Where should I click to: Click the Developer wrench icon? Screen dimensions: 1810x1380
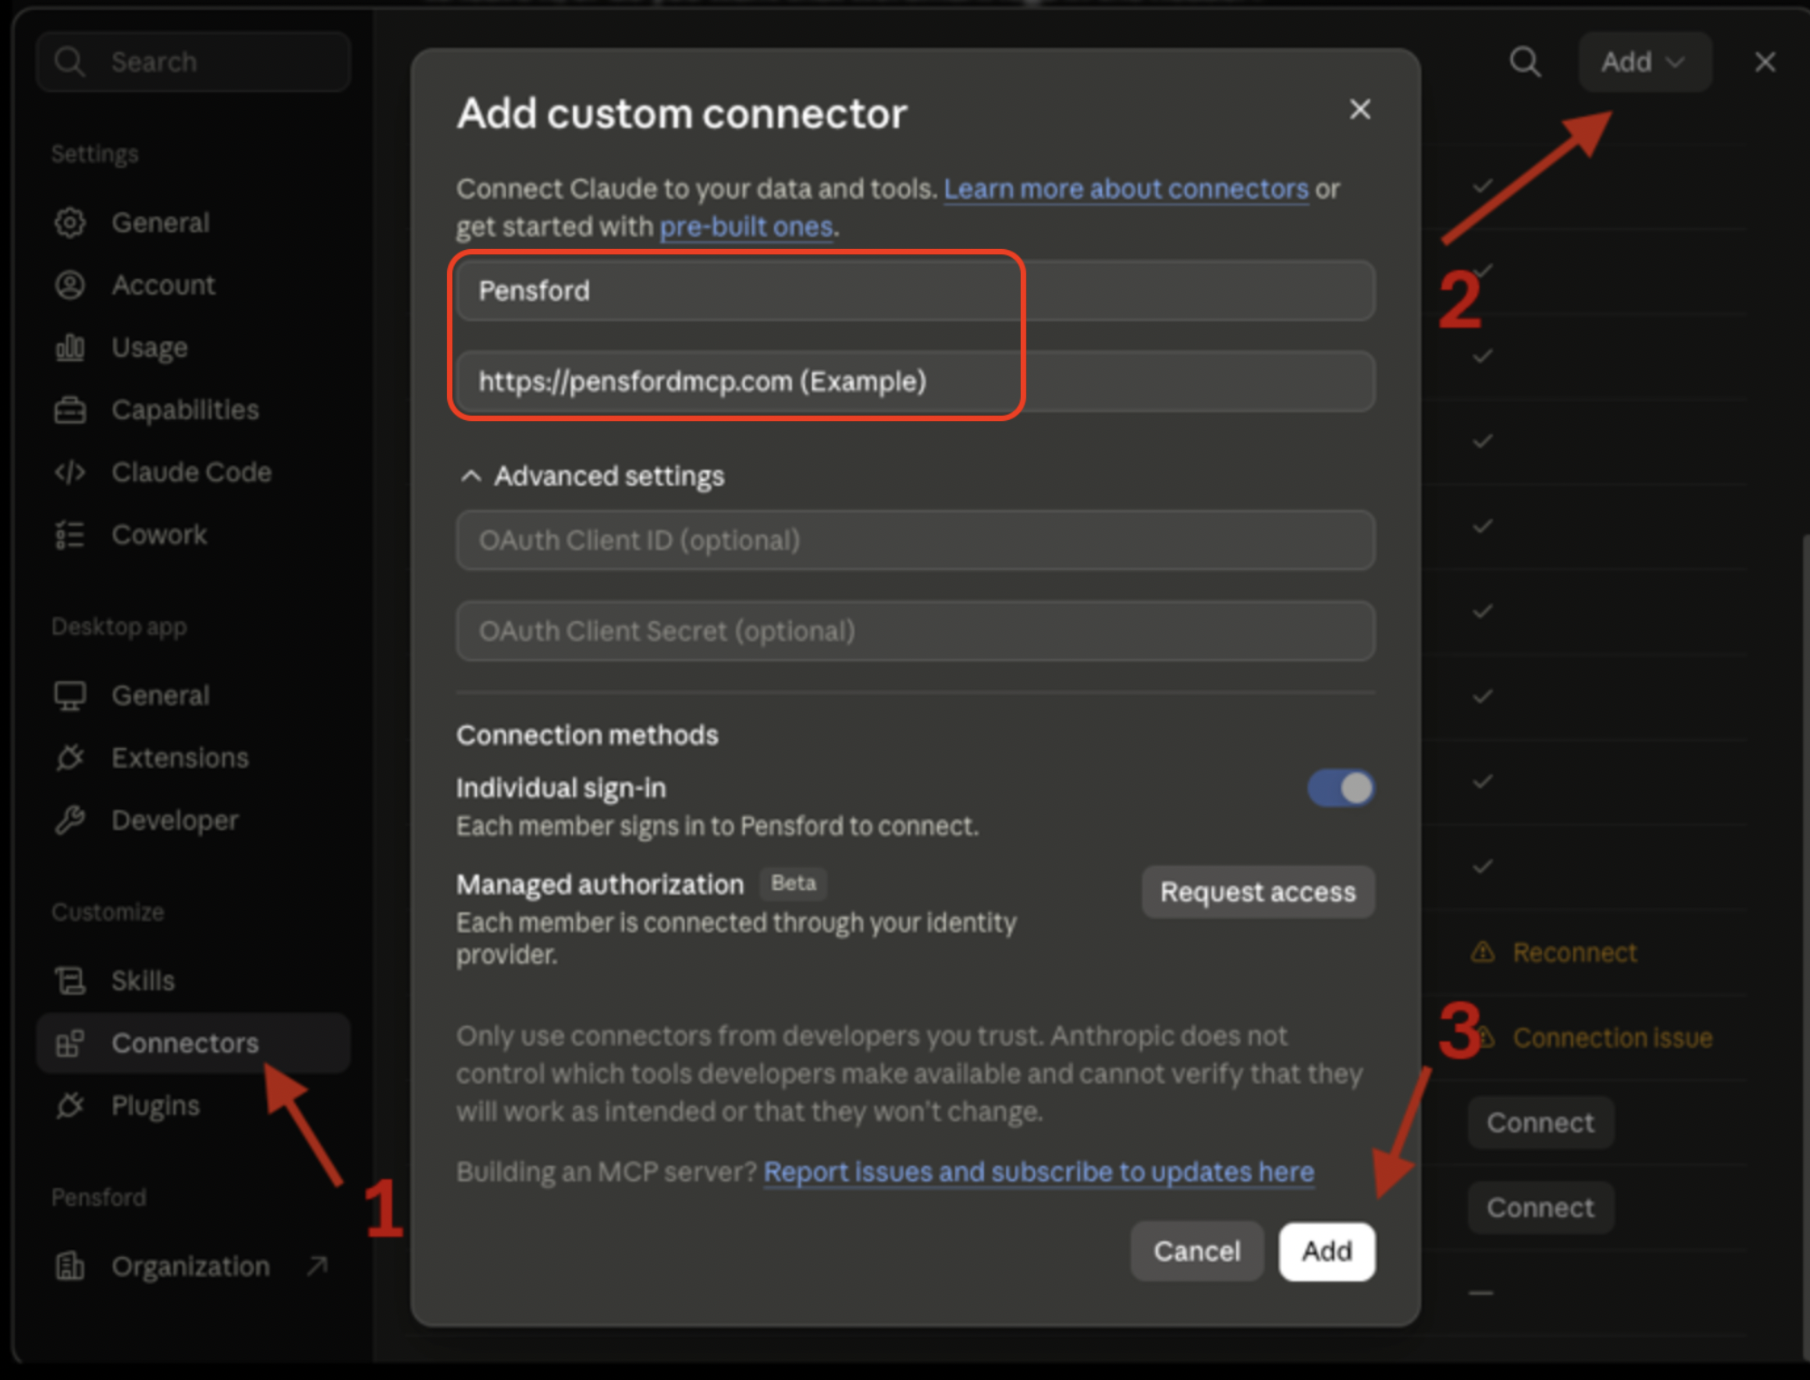pos(70,820)
